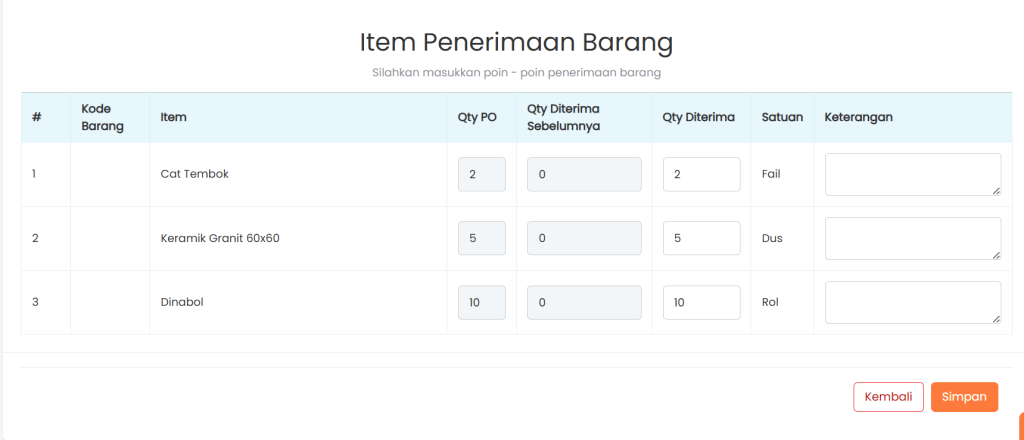Click Qty Diterima field for Dinabol
The height and width of the screenshot is (440, 1024).
point(701,302)
